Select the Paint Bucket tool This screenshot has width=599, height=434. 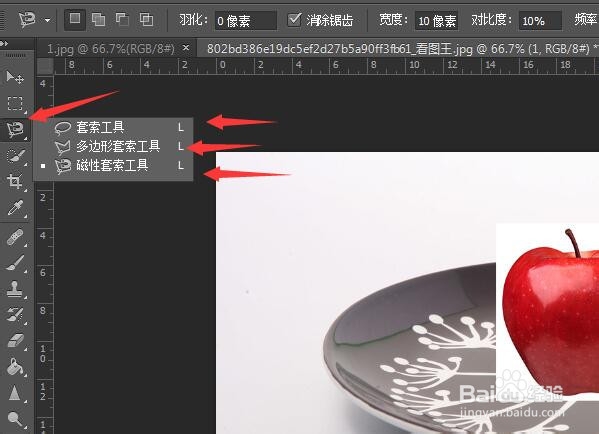coord(15,367)
